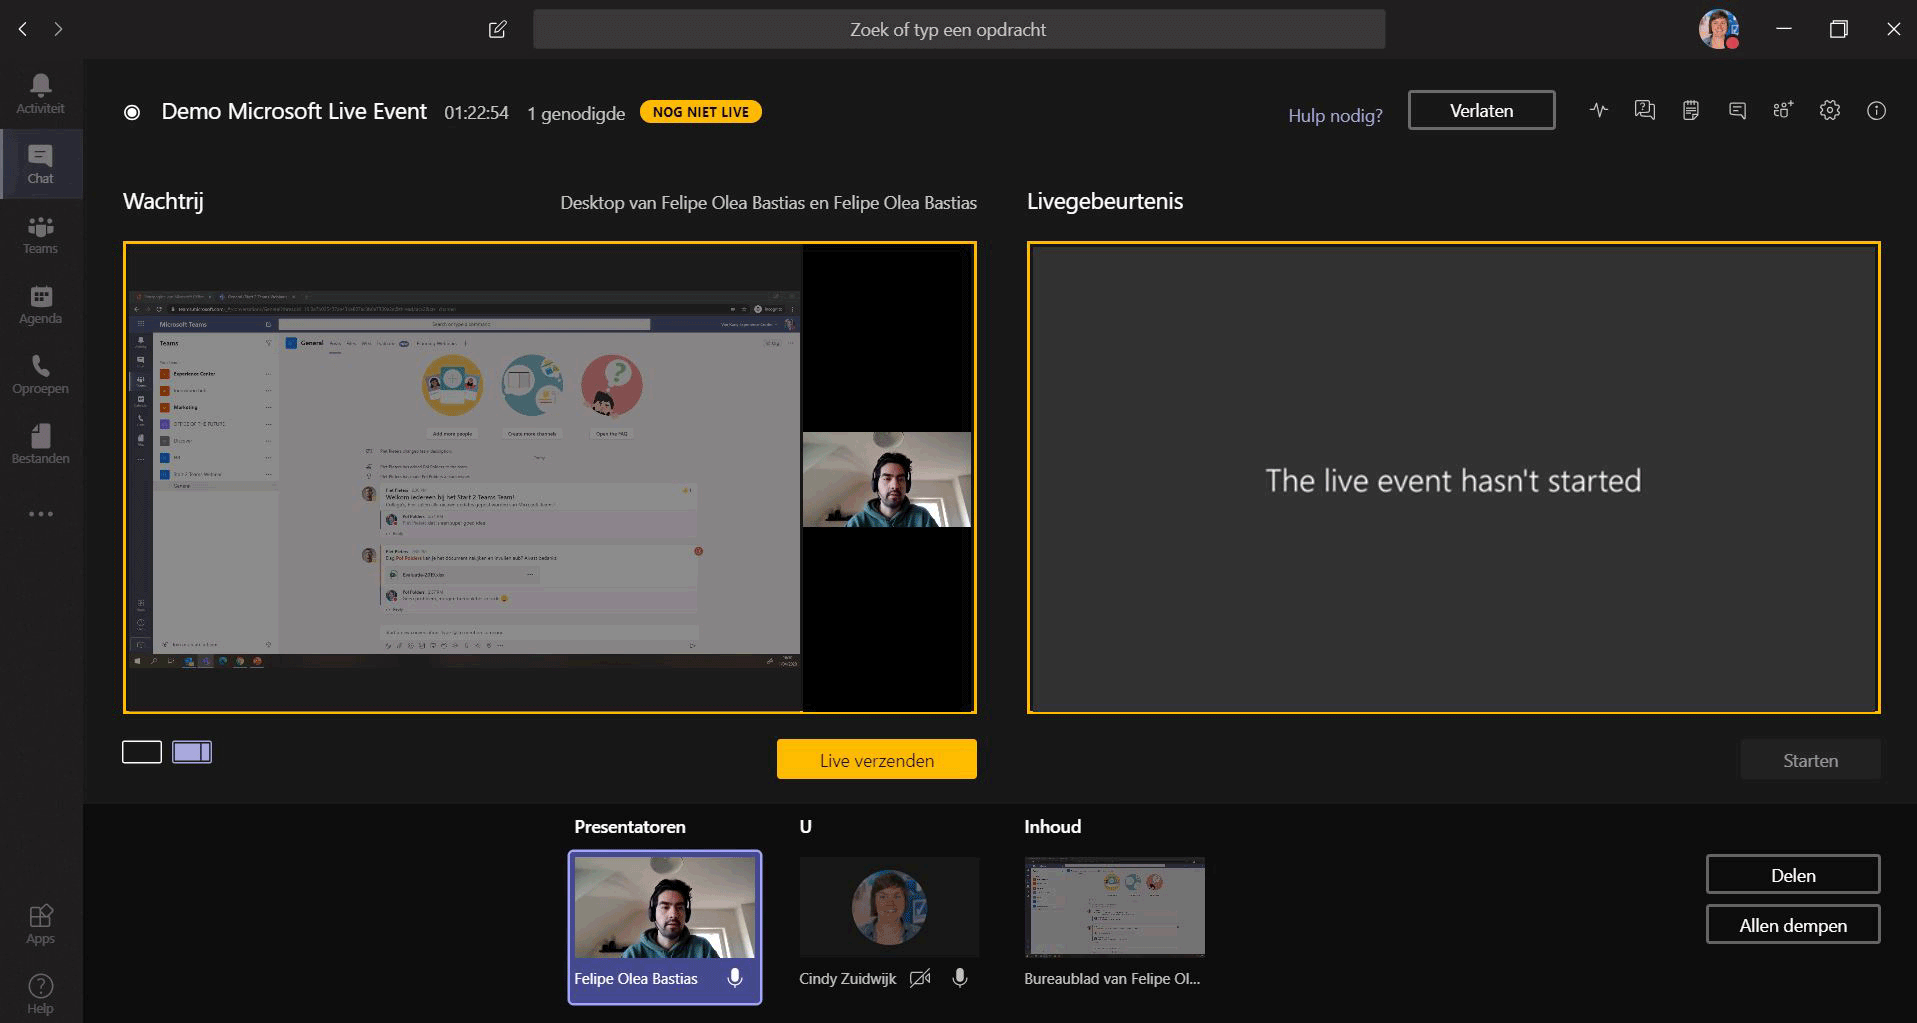The image size is (1917, 1023).
Task: Open device settings gear
Action: [1830, 110]
